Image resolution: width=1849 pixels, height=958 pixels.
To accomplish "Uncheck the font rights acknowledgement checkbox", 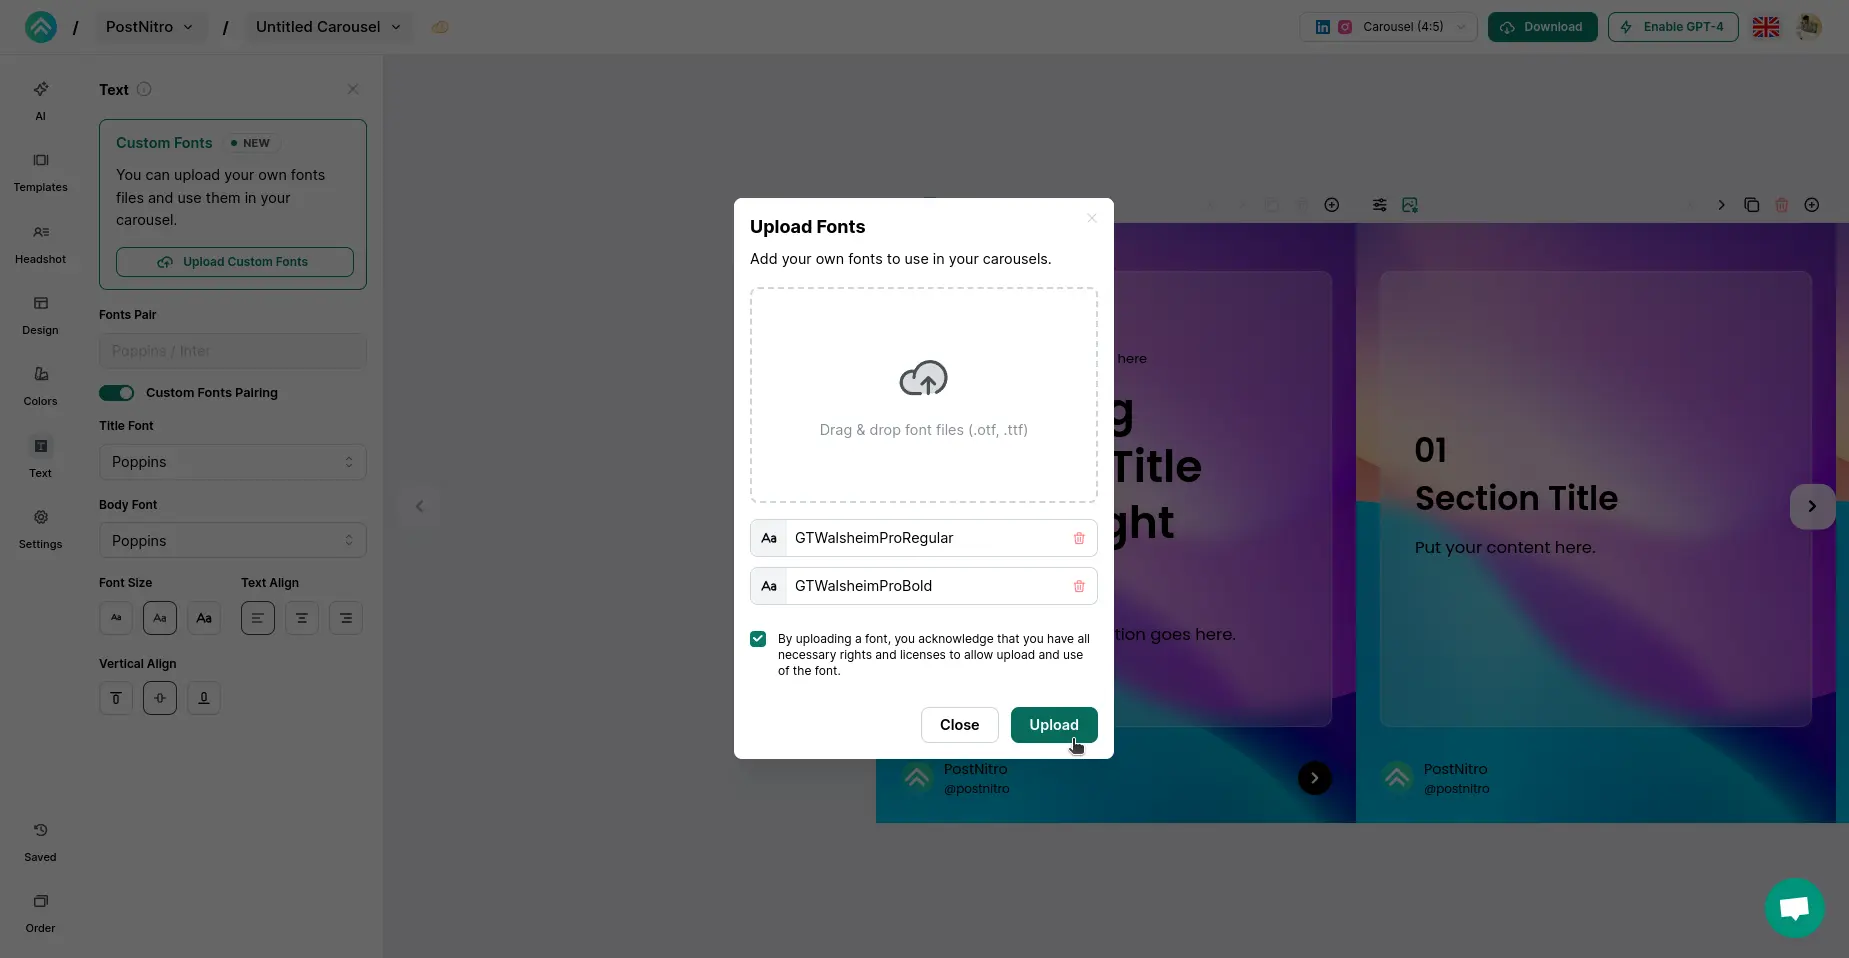I will (758, 638).
